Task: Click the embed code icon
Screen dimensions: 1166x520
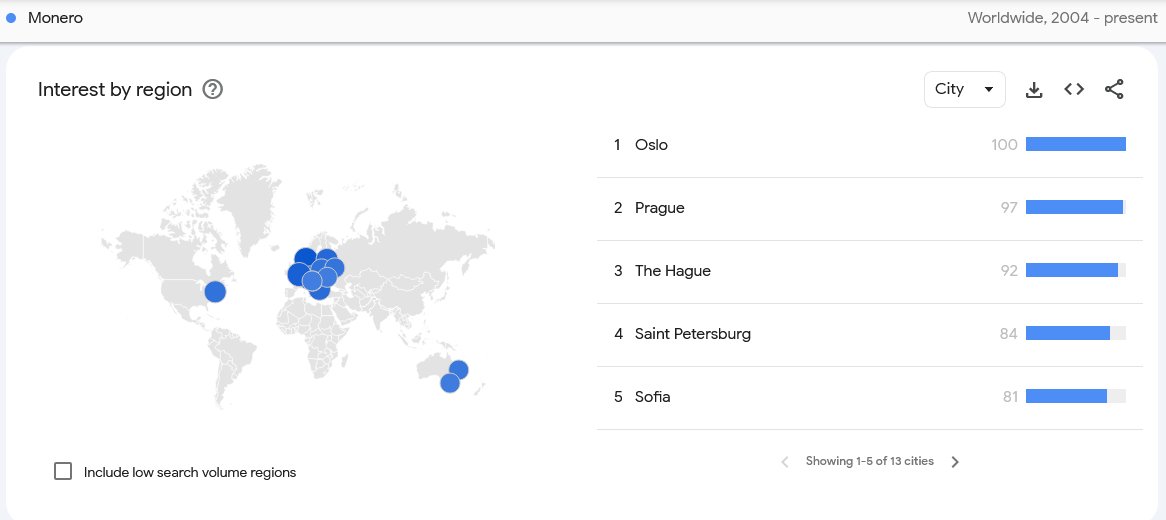Action: (x=1074, y=89)
